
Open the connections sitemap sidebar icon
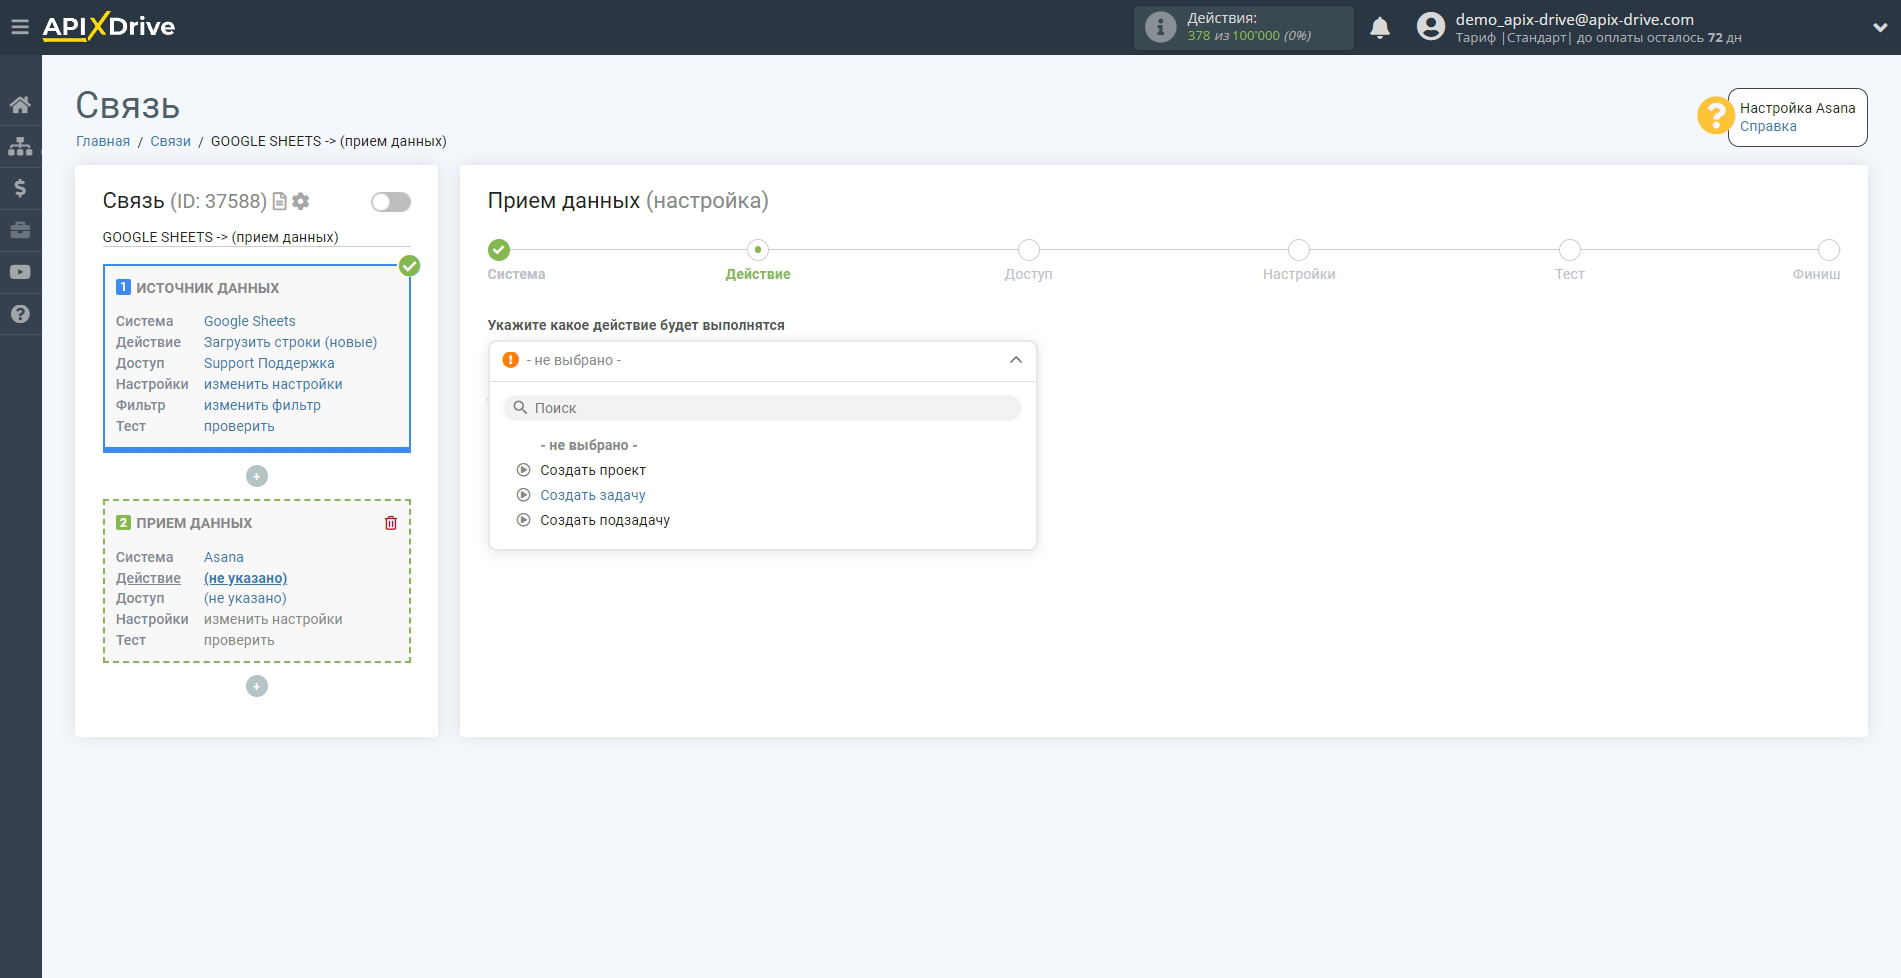click(x=20, y=146)
